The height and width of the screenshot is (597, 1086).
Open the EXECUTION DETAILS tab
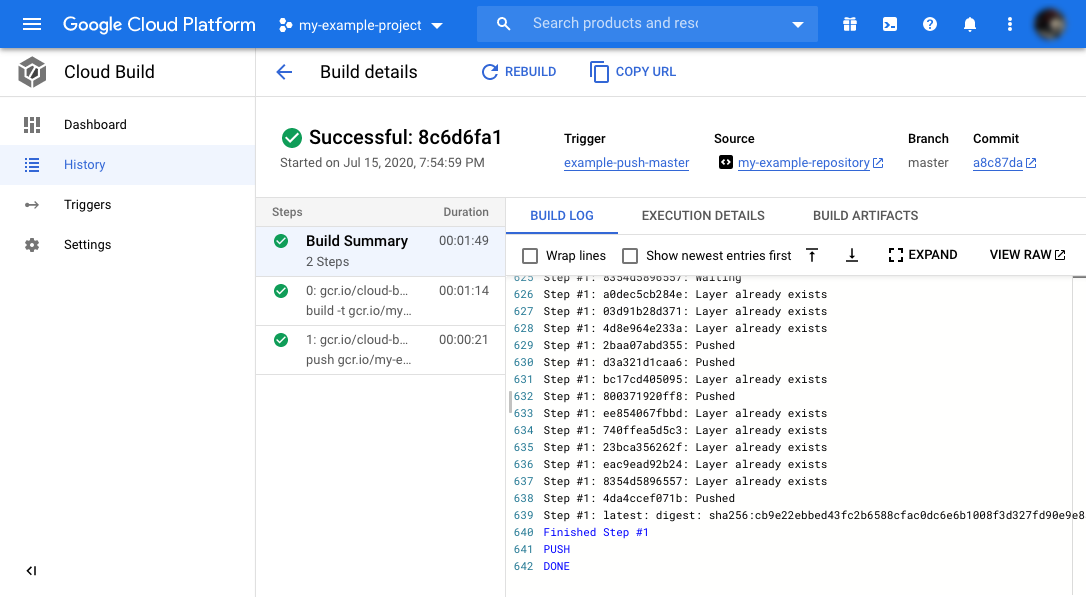(x=703, y=215)
